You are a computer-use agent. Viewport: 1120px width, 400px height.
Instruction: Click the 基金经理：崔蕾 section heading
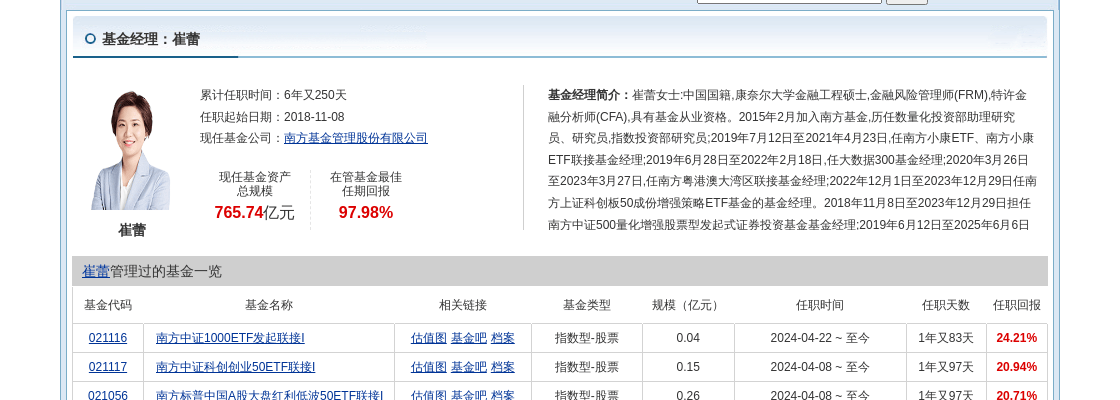click(151, 39)
